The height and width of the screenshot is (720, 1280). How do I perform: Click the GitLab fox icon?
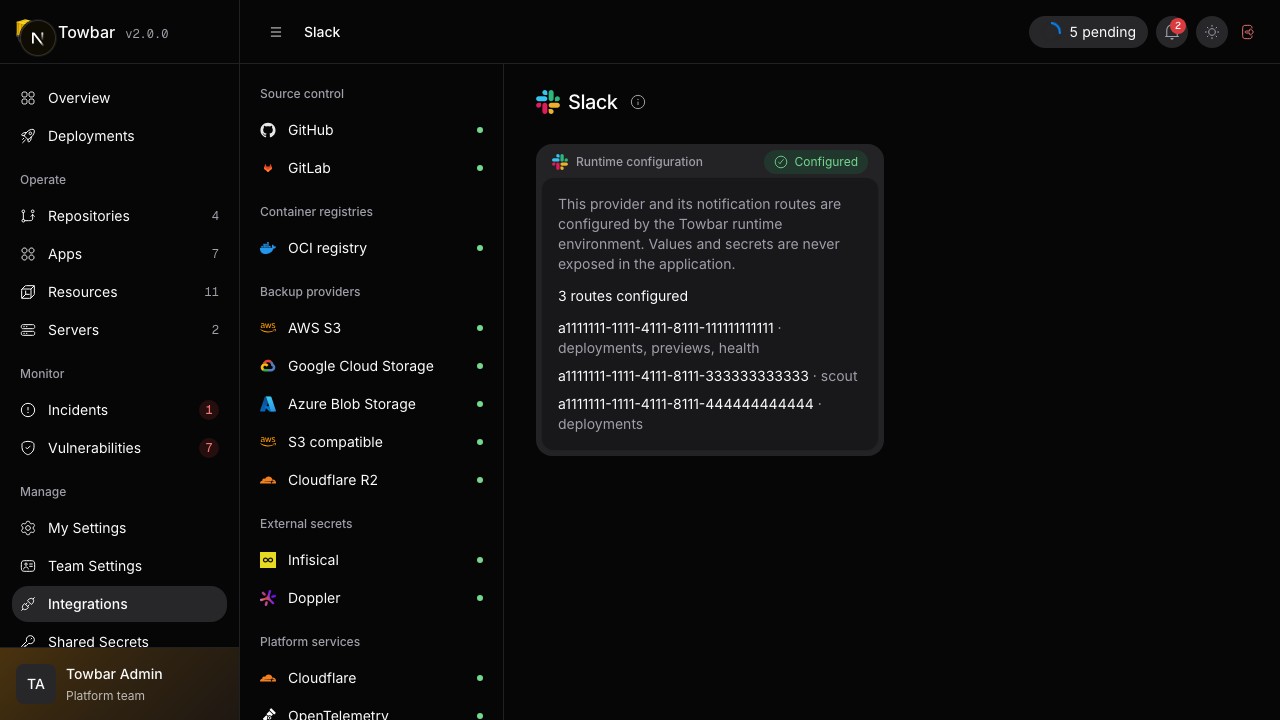click(x=268, y=168)
